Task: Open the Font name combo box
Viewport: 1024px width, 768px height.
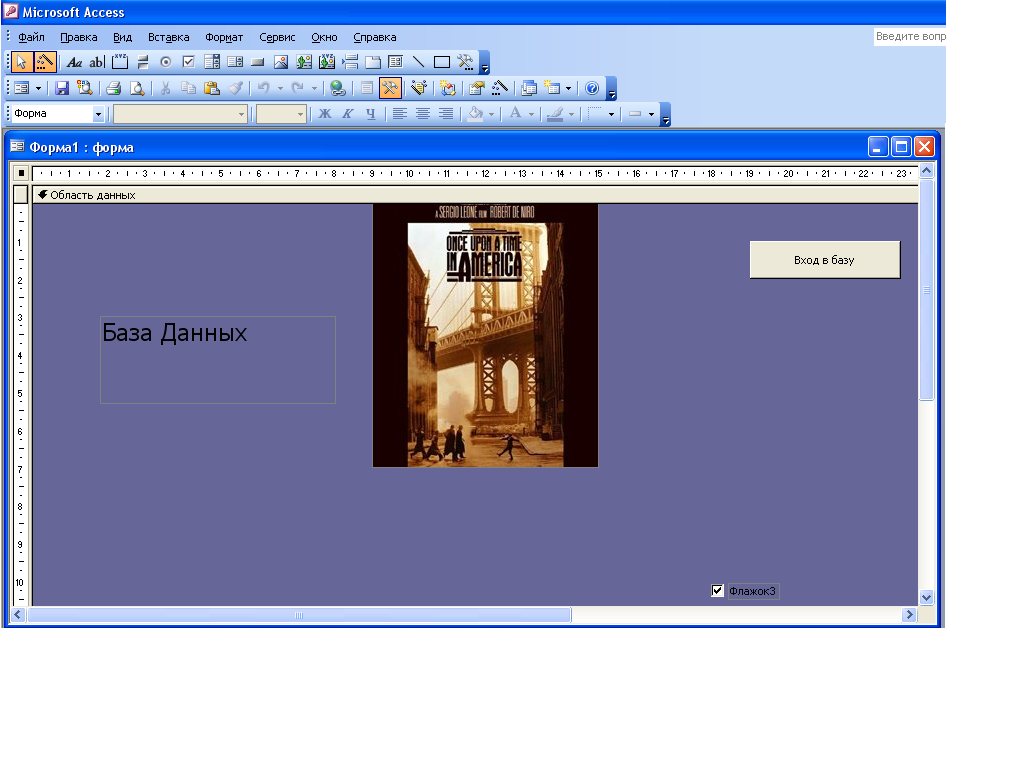Action: 180,114
